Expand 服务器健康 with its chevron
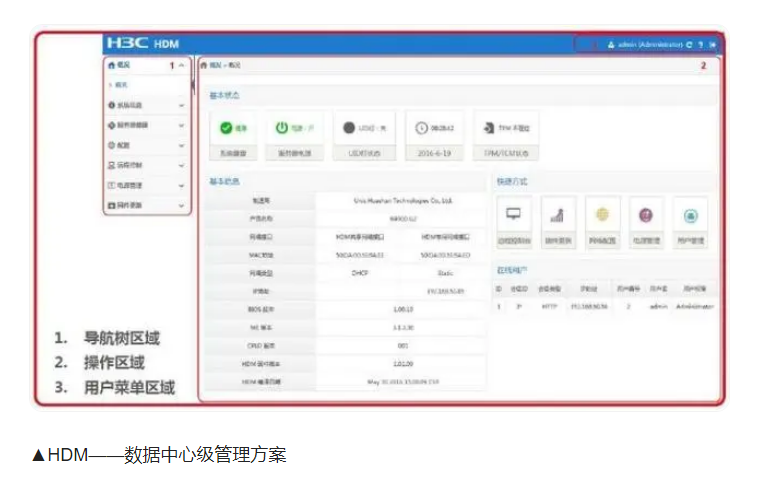This screenshot has width=772, height=479. [182, 126]
